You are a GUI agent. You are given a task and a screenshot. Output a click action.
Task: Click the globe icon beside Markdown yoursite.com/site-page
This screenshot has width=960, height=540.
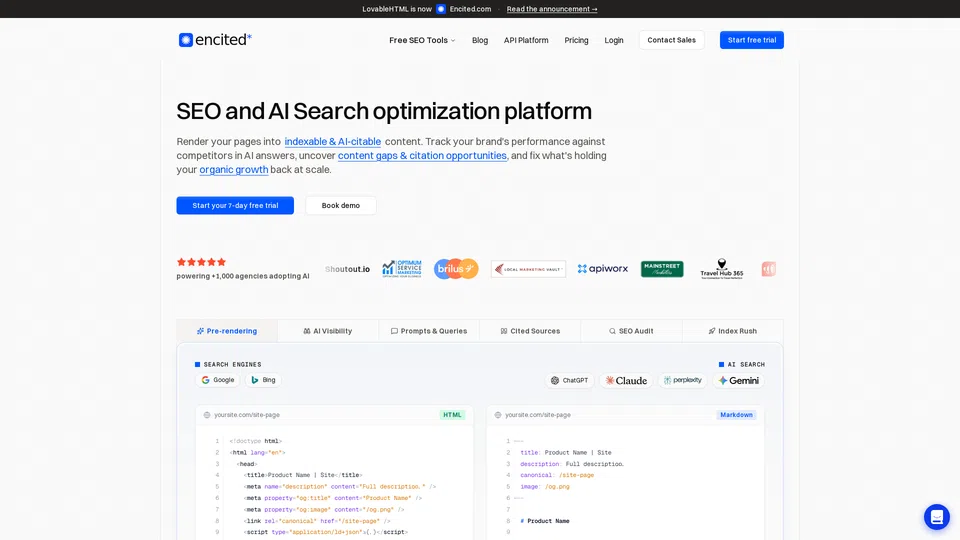(x=498, y=415)
